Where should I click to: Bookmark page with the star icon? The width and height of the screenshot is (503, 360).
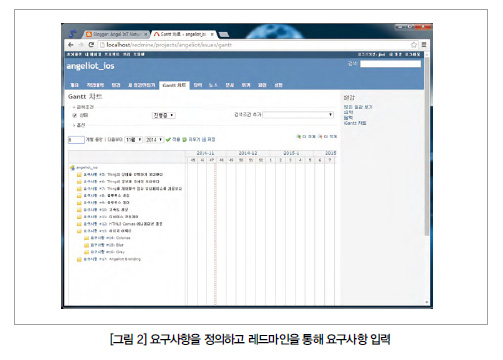(x=414, y=45)
